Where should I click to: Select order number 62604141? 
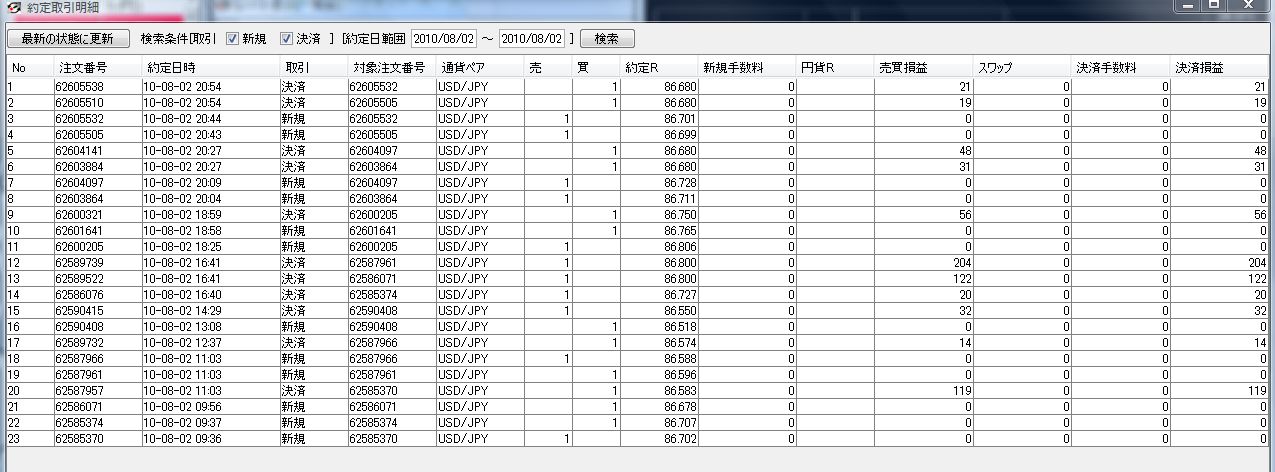80,151
